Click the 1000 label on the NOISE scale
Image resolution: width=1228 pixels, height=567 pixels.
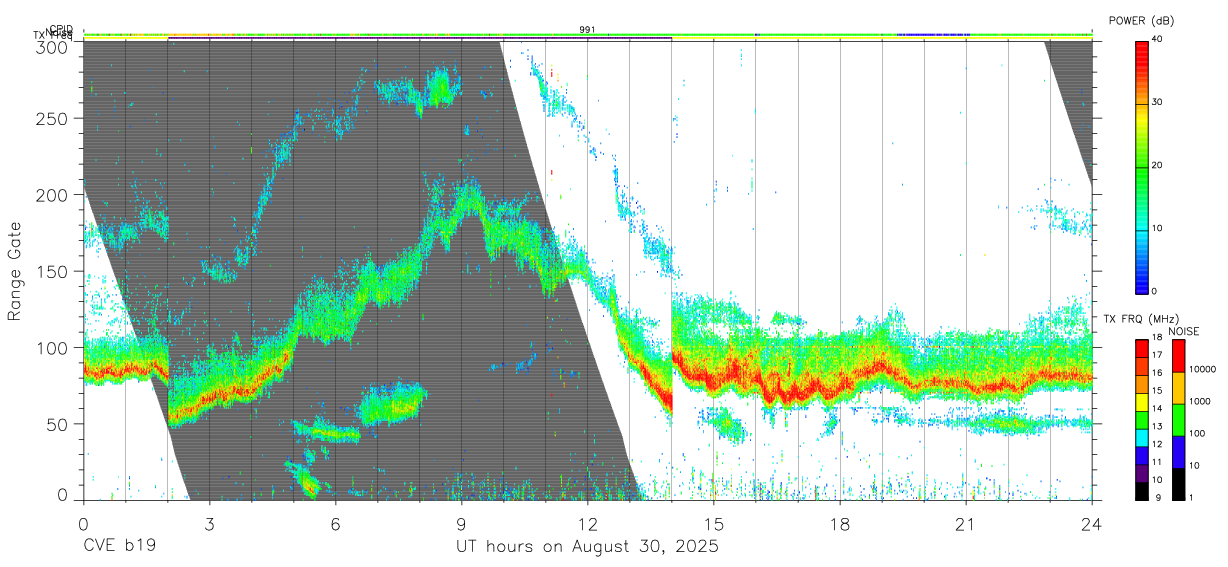click(1200, 403)
